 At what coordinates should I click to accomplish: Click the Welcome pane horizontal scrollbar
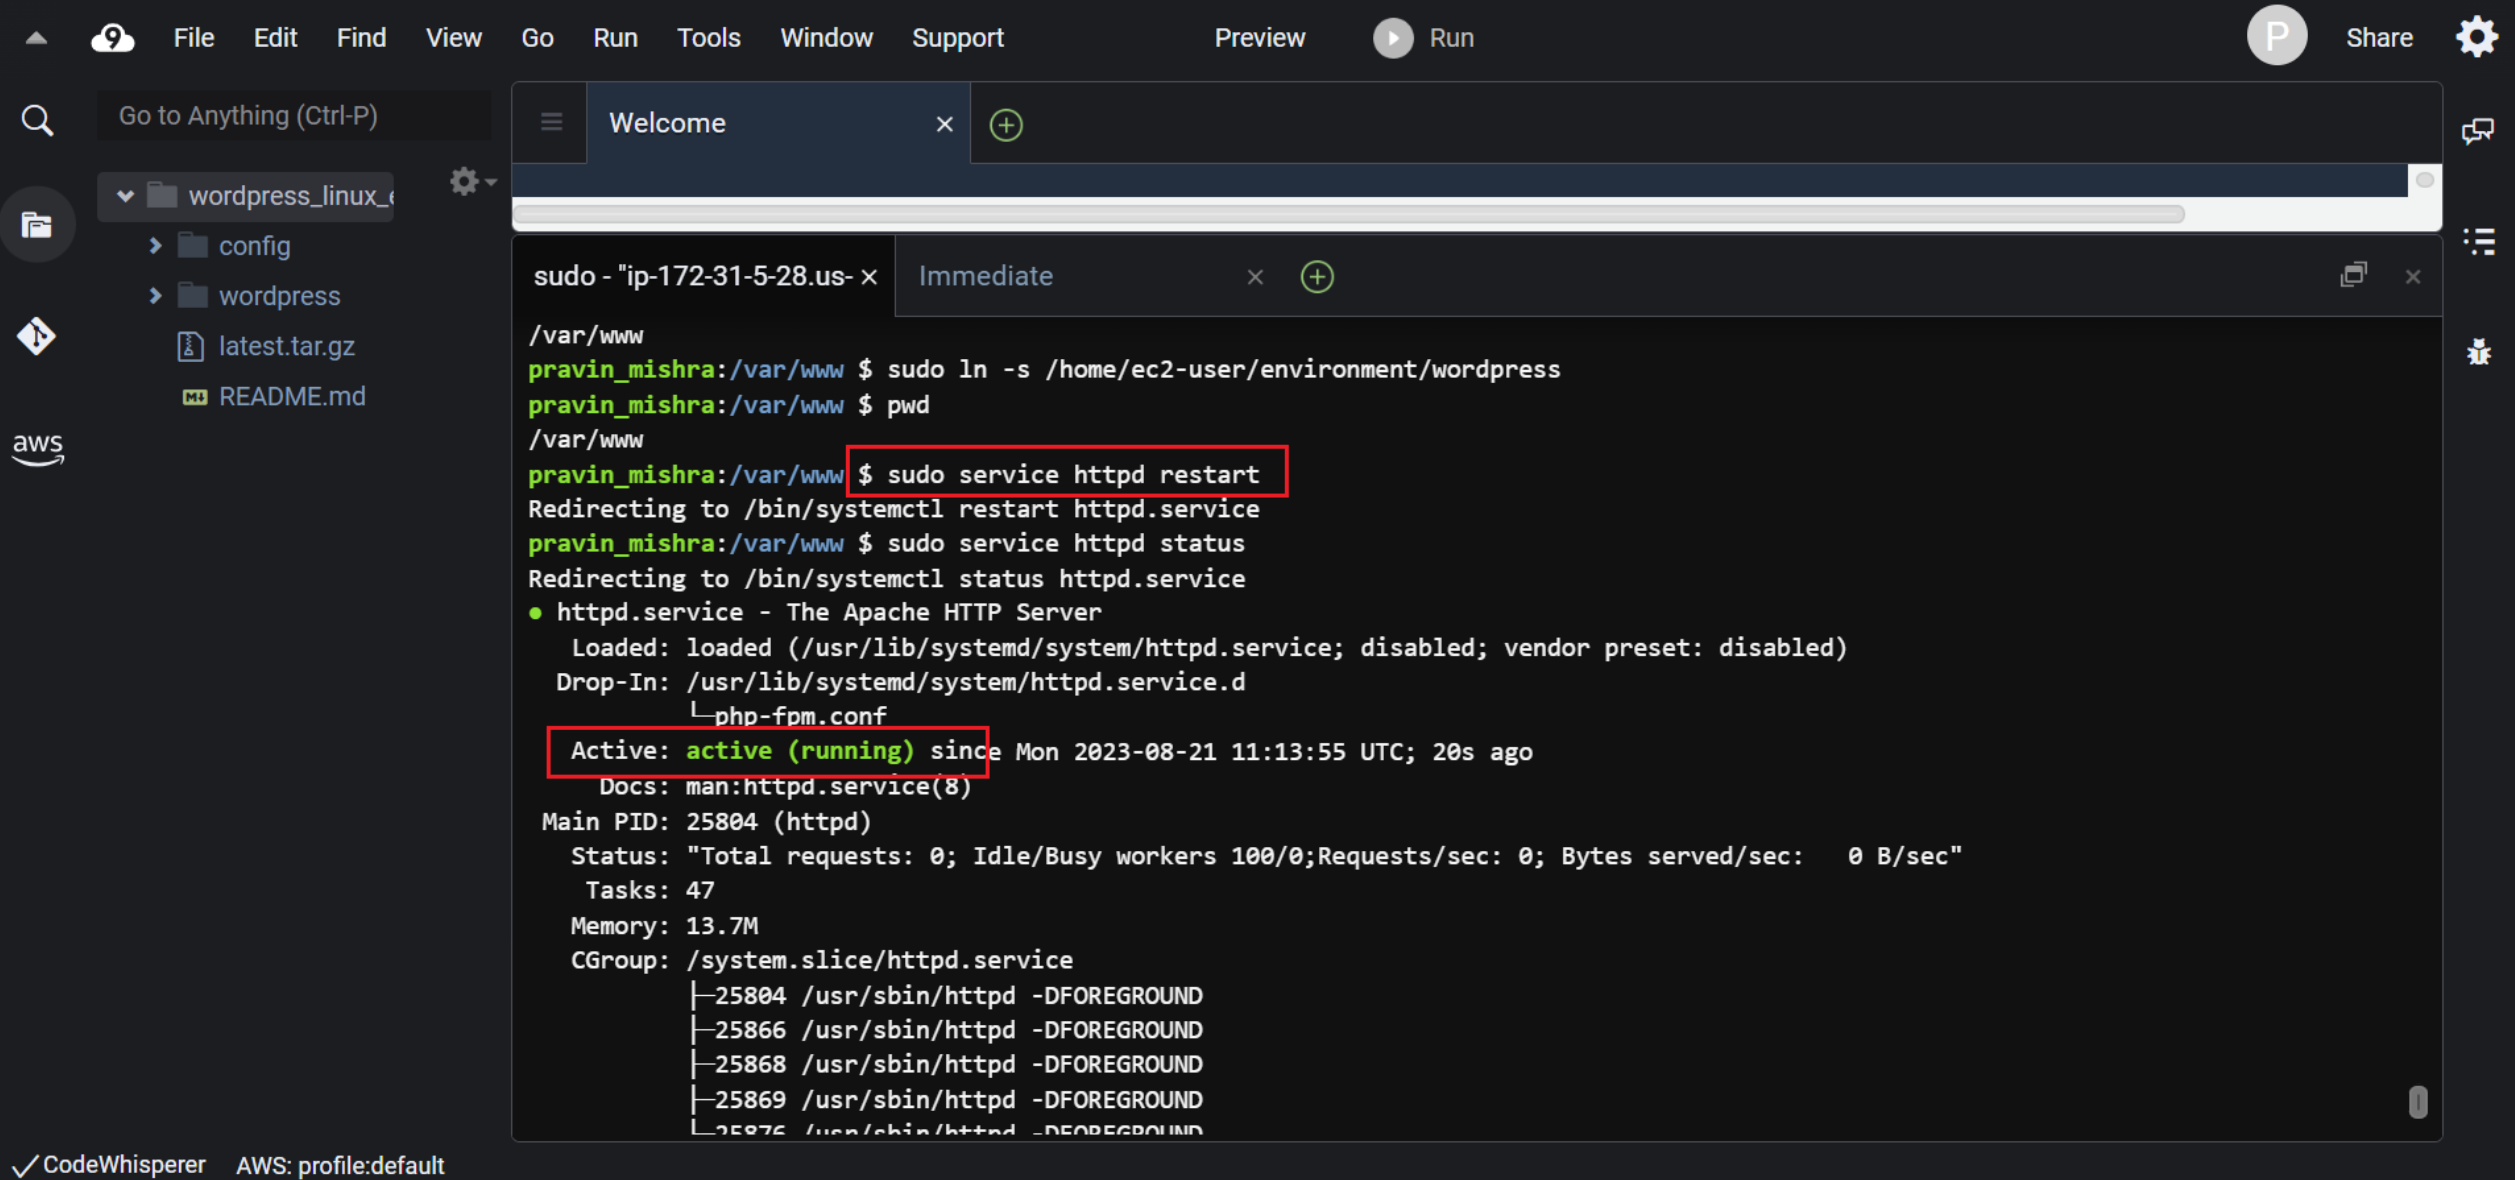click(1349, 214)
